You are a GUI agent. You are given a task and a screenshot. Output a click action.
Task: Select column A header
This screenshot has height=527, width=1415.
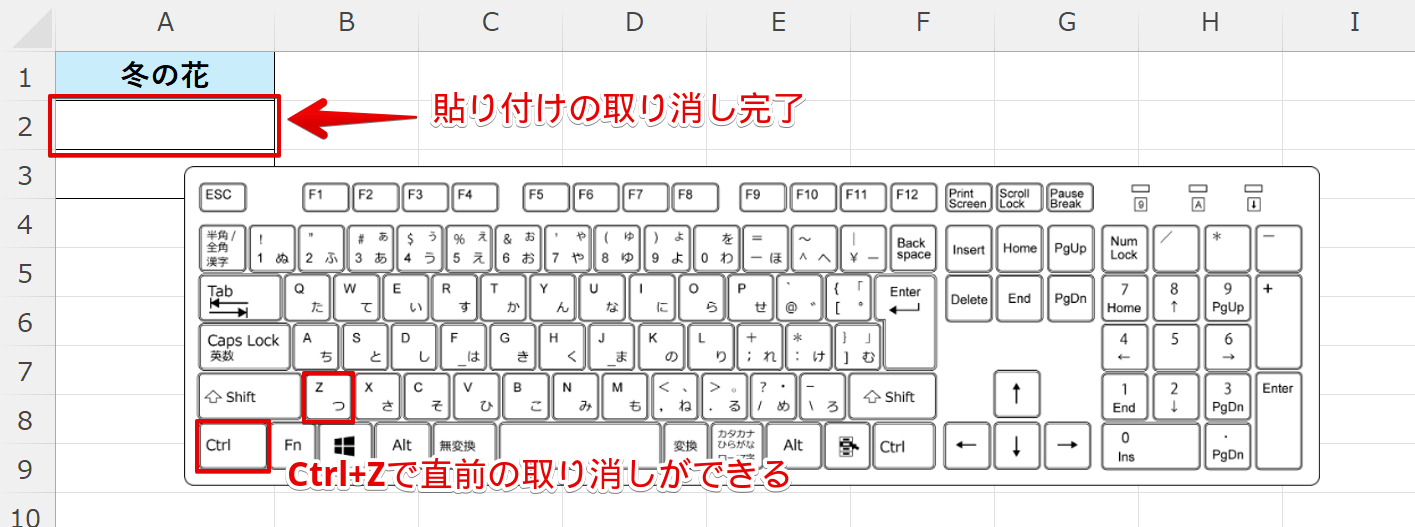coord(165,23)
